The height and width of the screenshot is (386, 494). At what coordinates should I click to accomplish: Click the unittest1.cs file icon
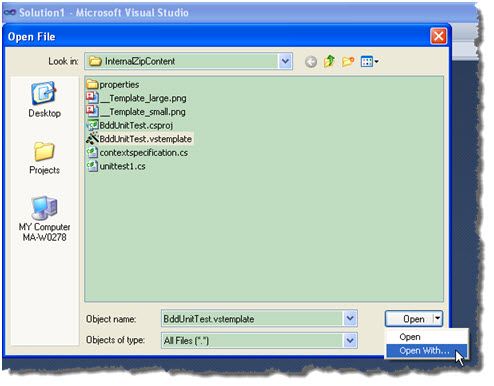(92, 166)
